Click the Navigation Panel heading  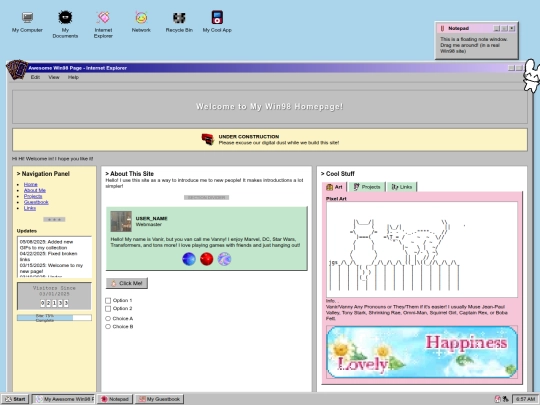pos(43,174)
